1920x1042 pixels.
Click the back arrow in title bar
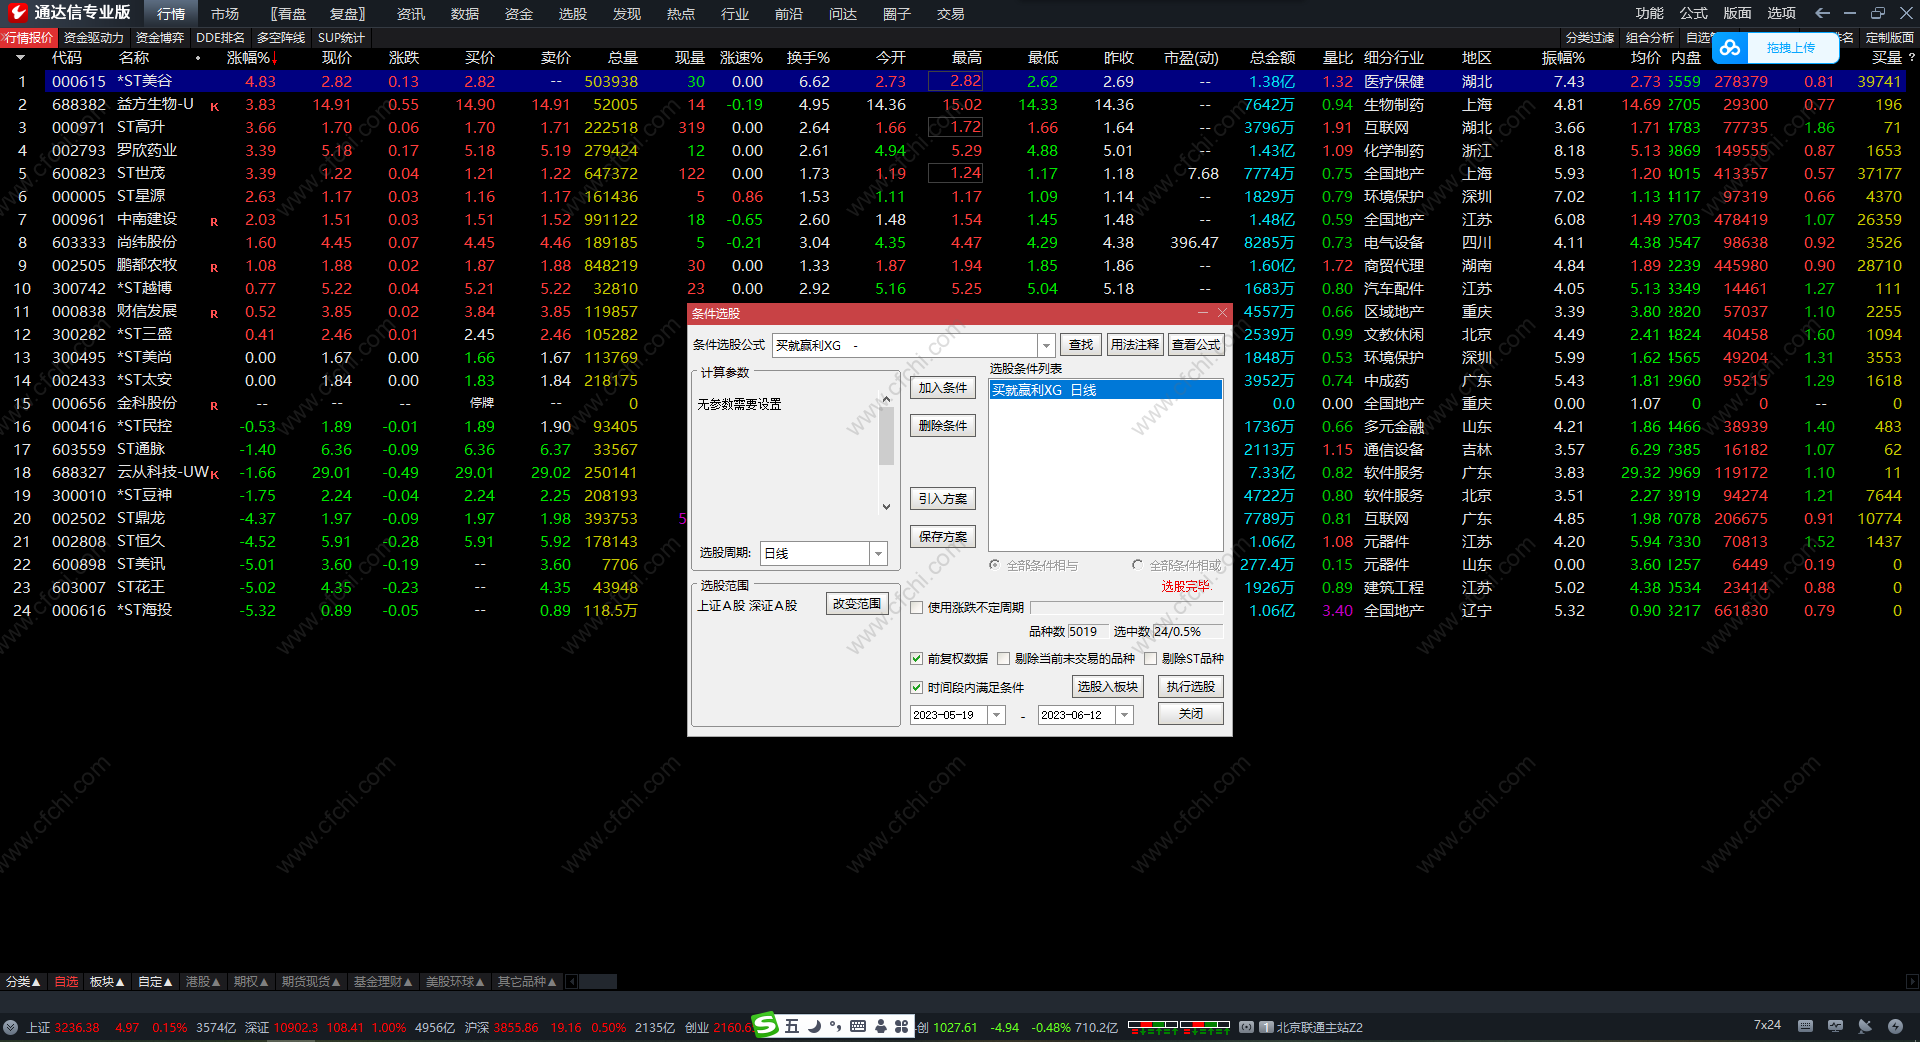[x=1822, y=13]
